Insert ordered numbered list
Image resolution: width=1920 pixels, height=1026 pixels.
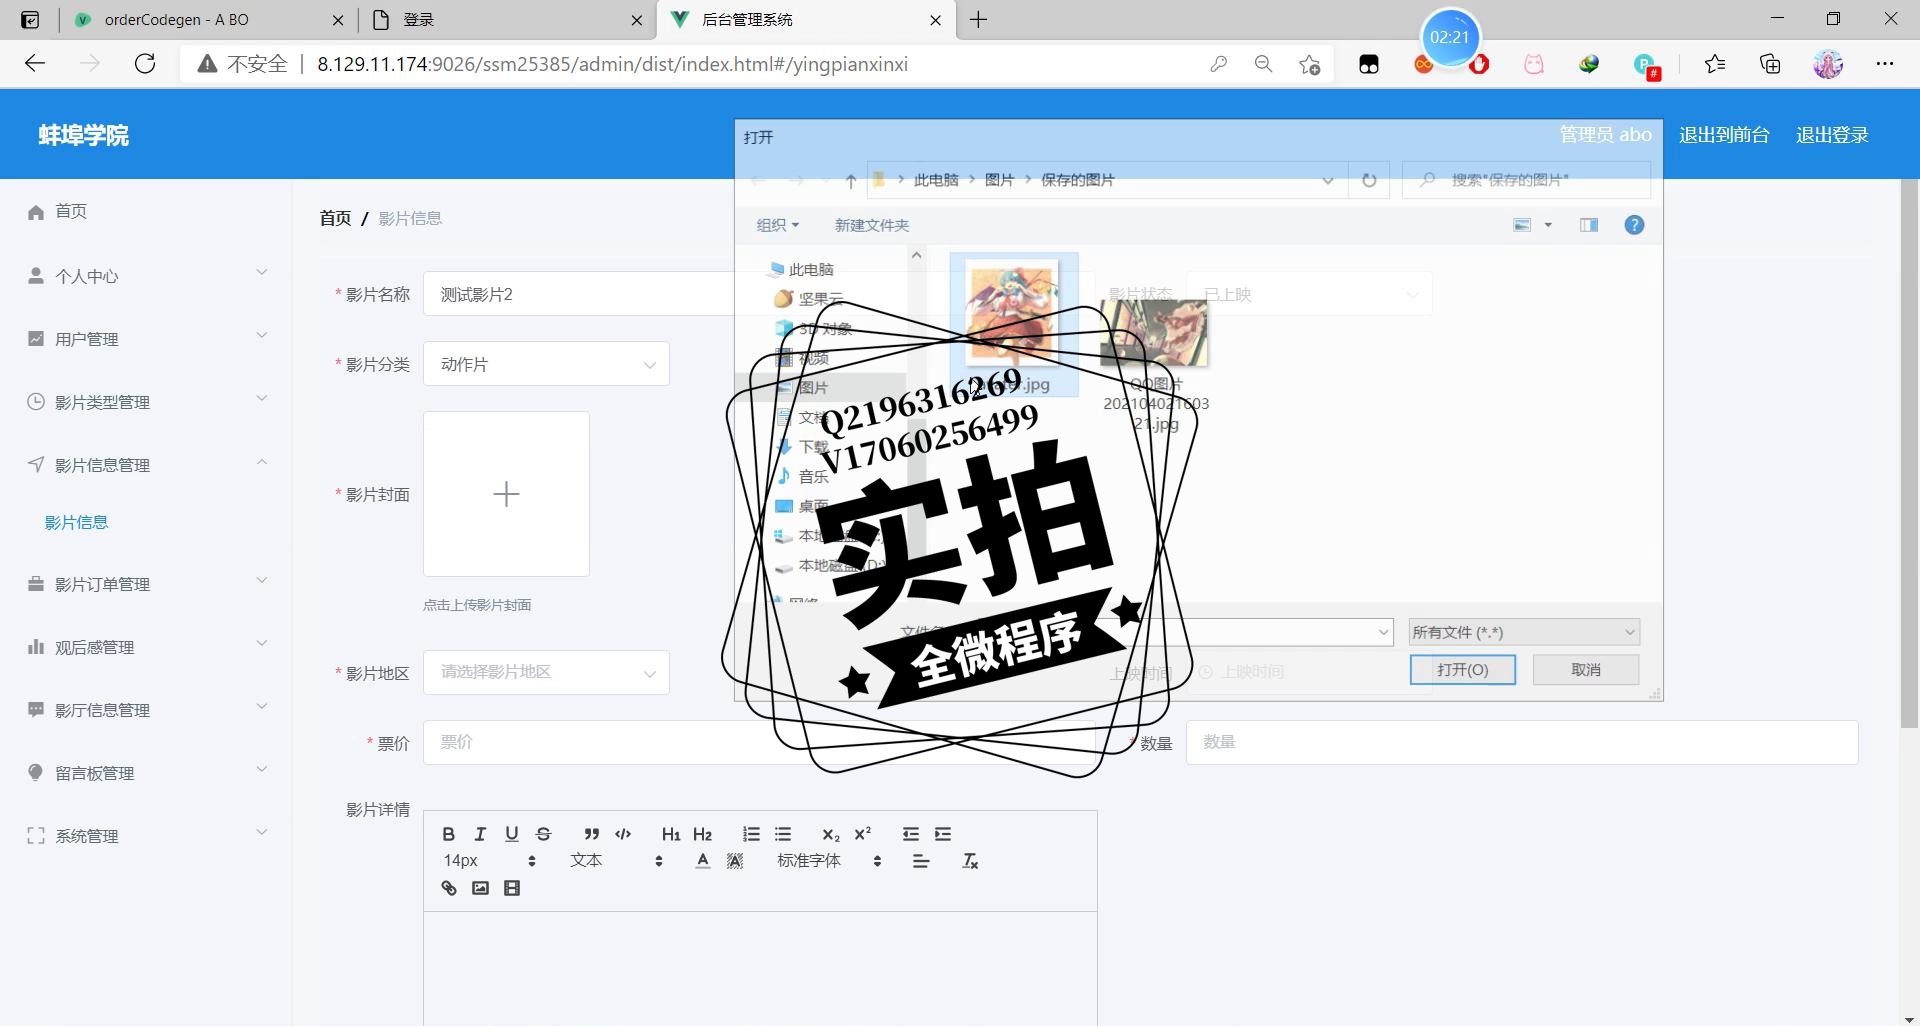point(751,834)
